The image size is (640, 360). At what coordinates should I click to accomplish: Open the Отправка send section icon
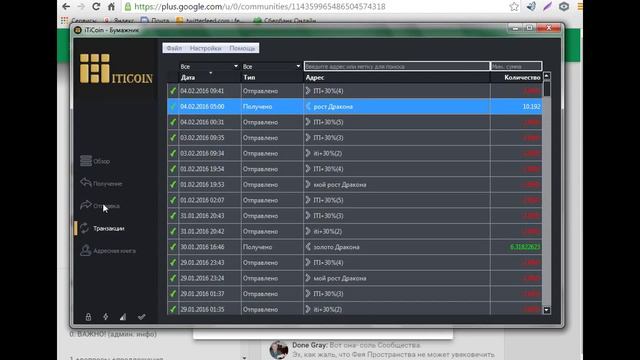coord(86,205)
